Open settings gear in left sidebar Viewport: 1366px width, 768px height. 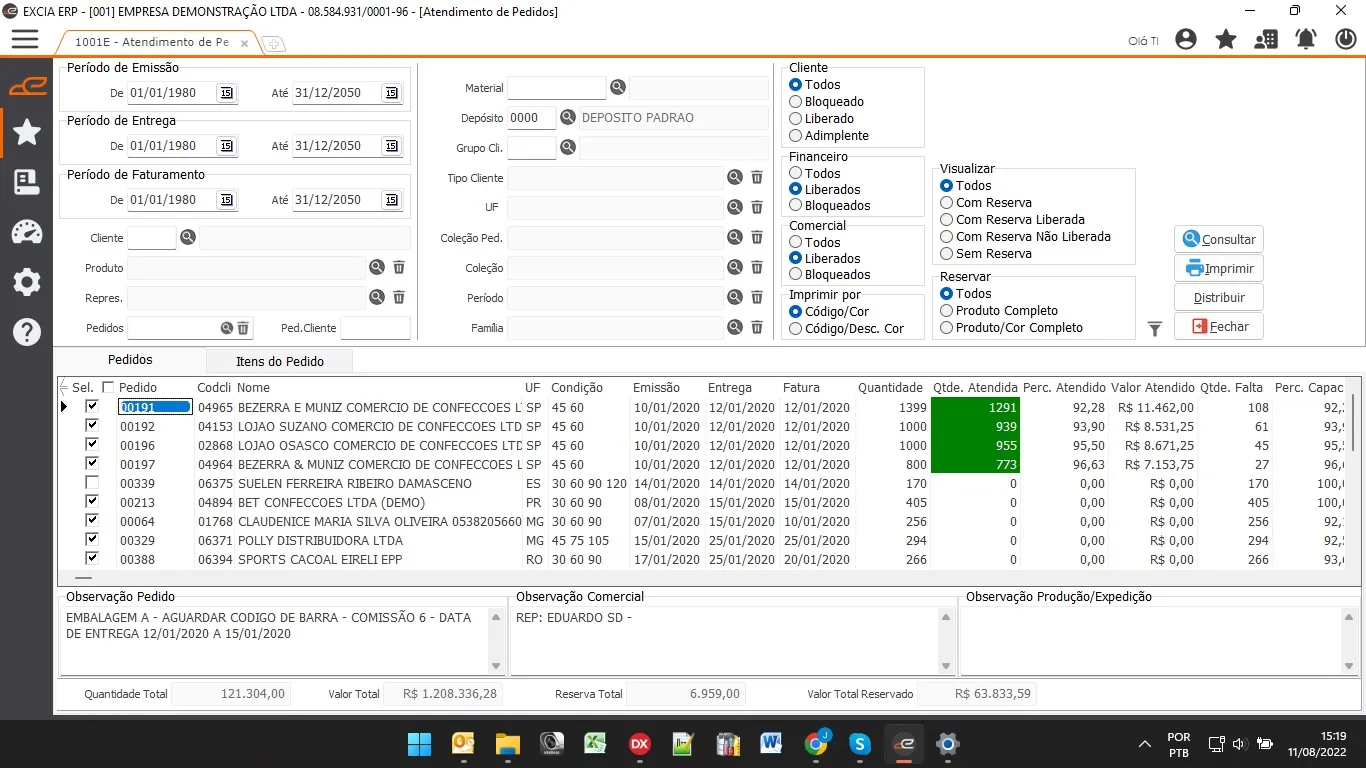[x=27, y=282]
